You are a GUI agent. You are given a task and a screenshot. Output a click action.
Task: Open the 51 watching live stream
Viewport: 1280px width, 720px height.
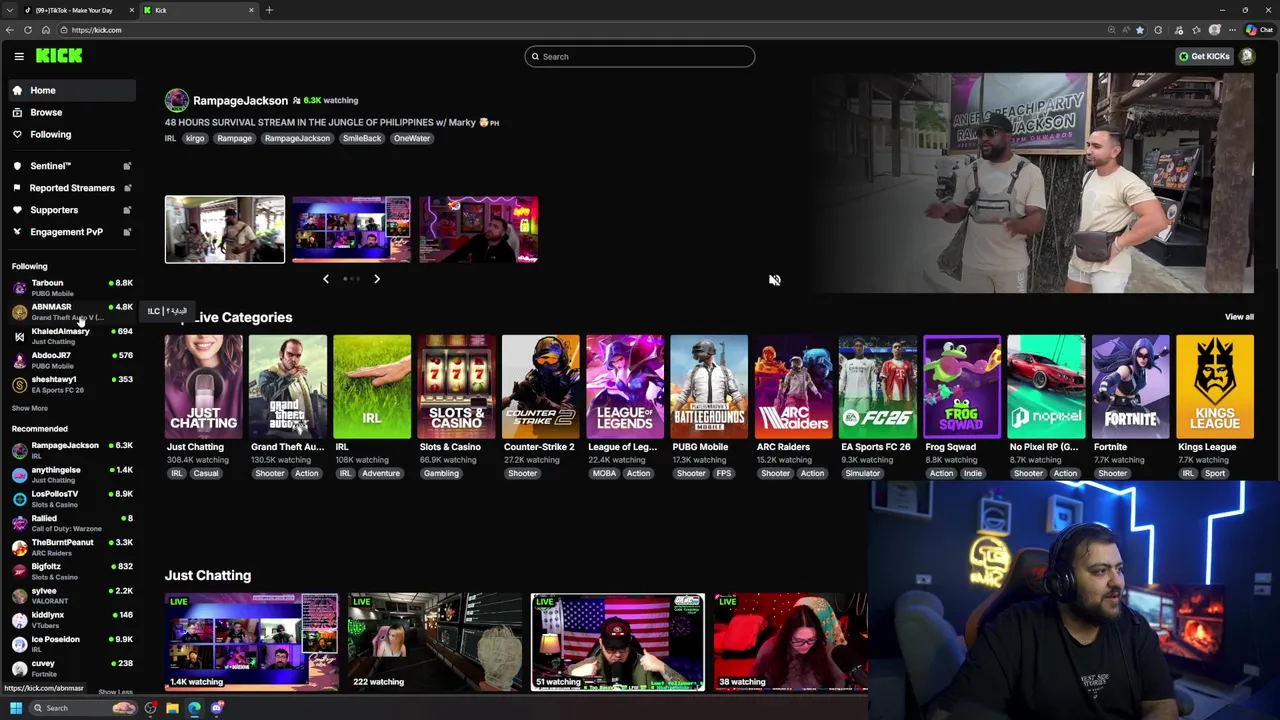point(618,642)
